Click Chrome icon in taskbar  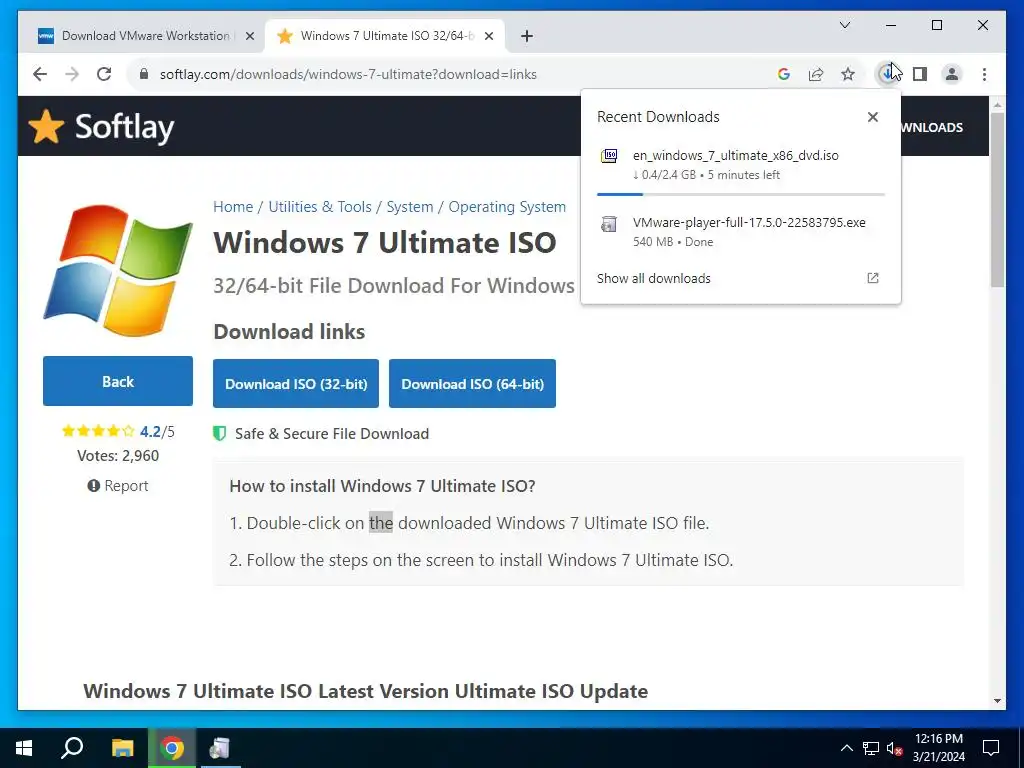pos(172,748)
